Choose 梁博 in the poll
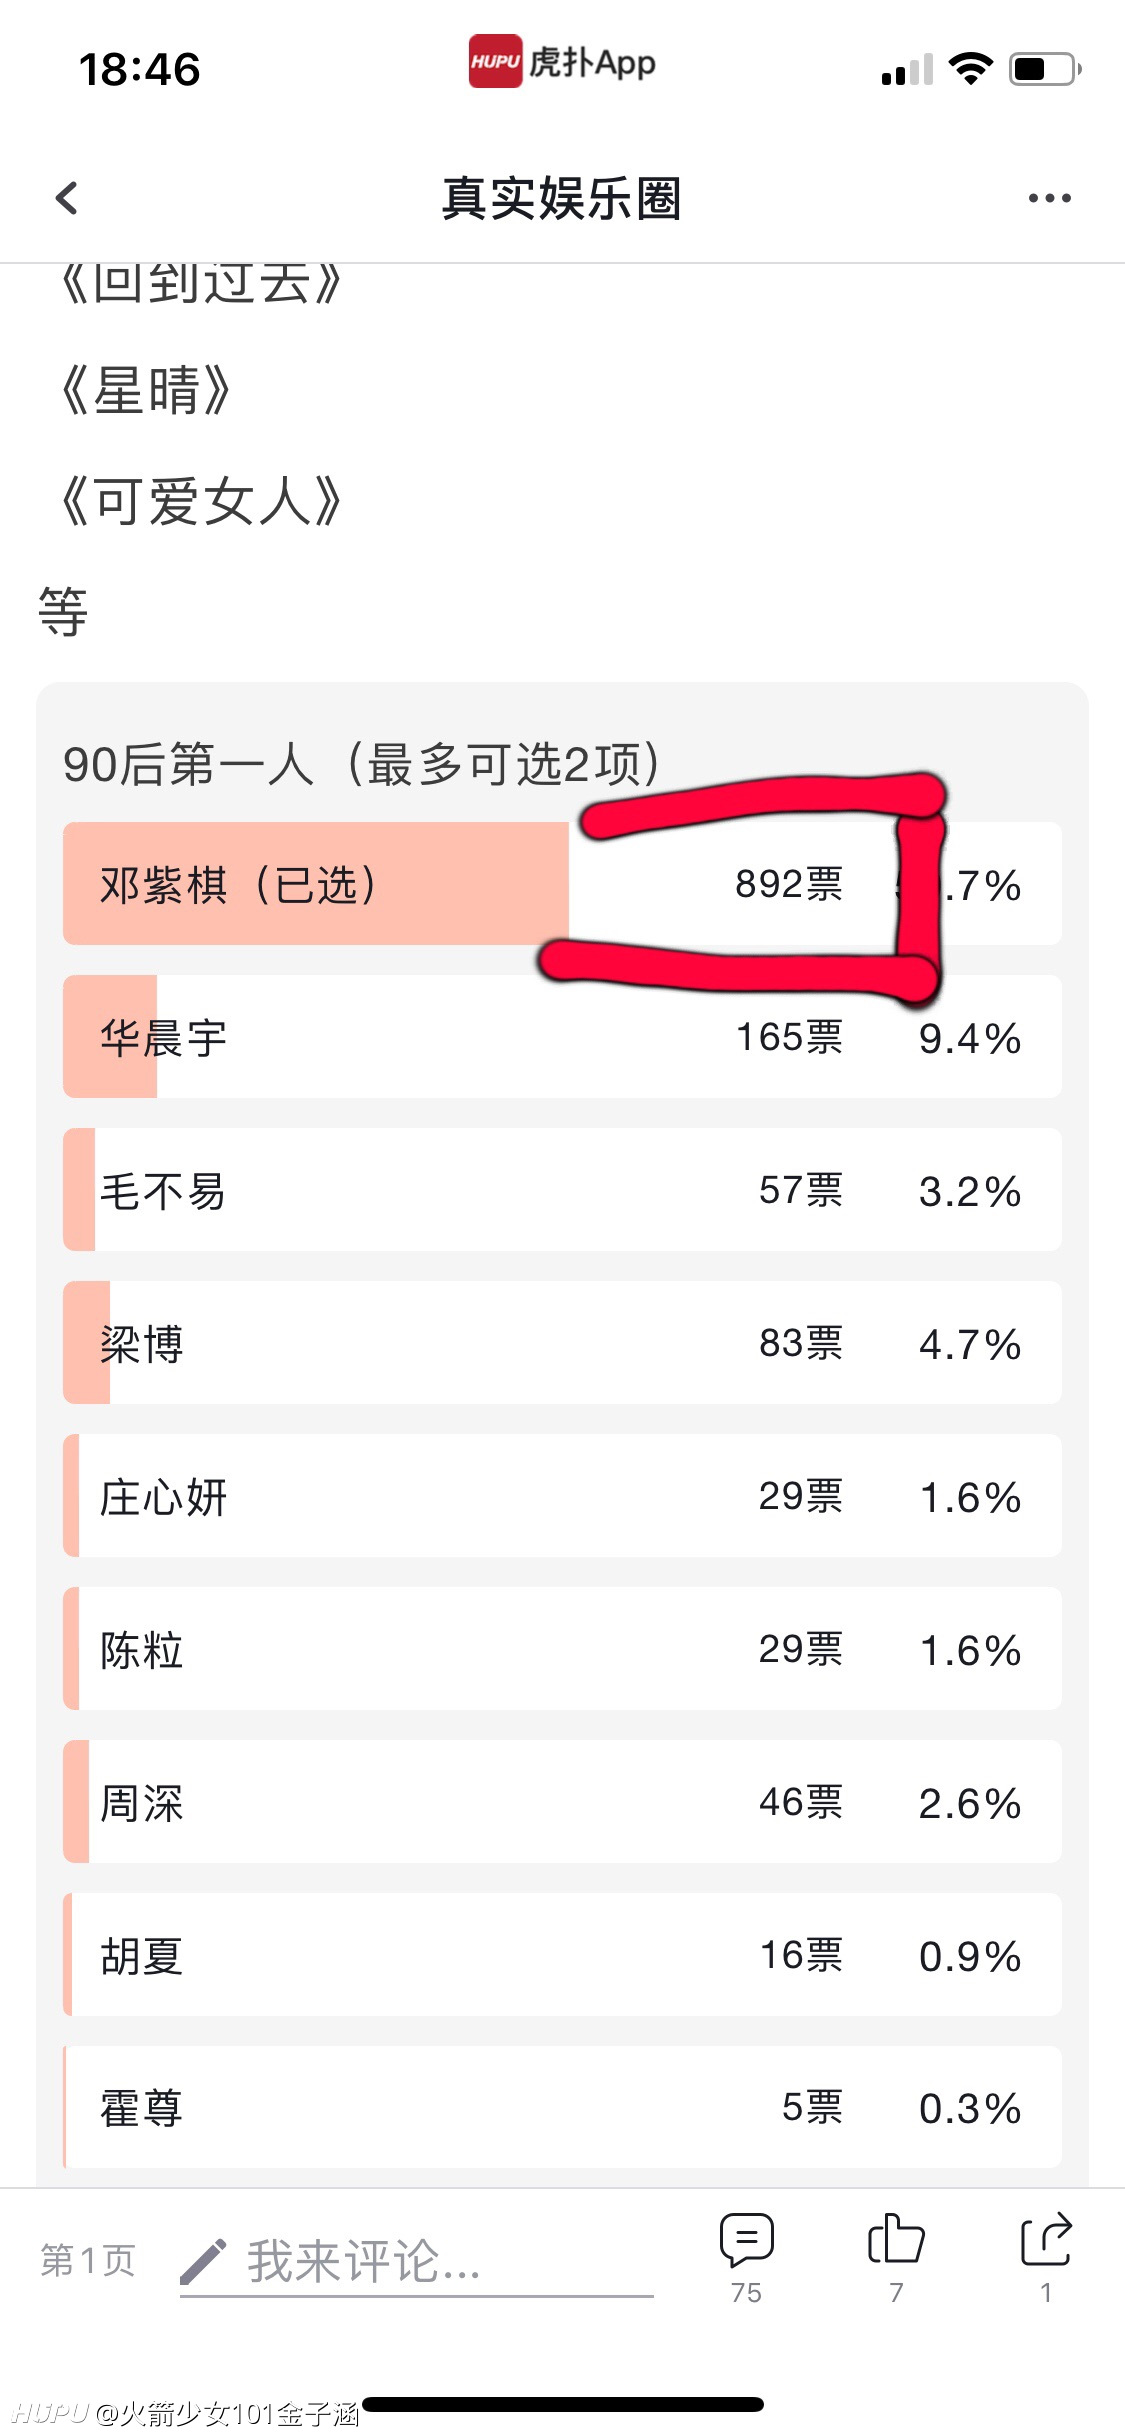Image resolution: width=1125 pixels, height=2436 pixels. [x=562, y=1343]
